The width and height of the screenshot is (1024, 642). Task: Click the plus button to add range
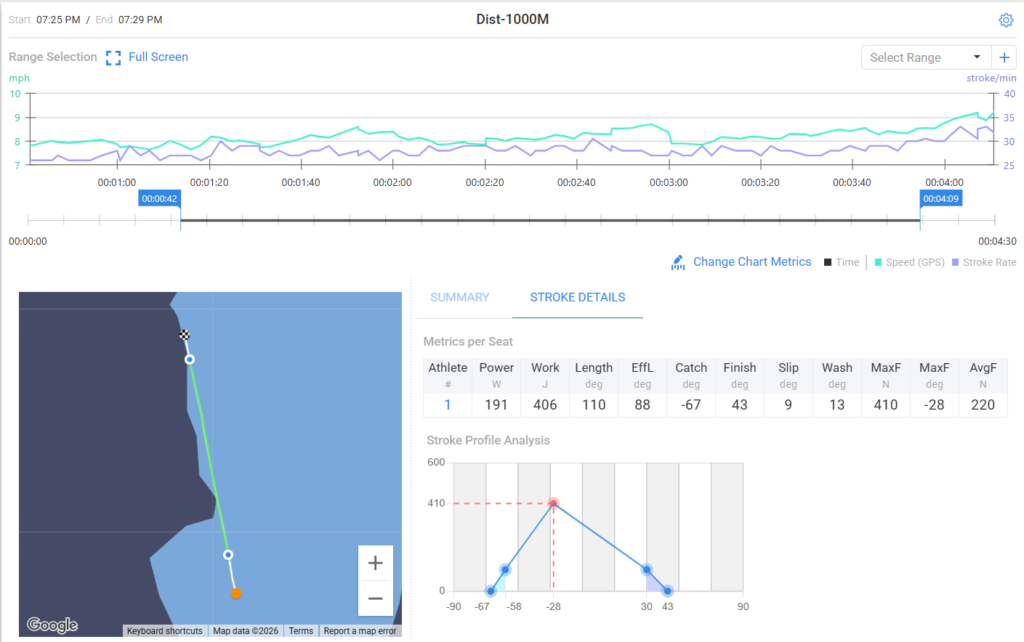point(1004,57)
